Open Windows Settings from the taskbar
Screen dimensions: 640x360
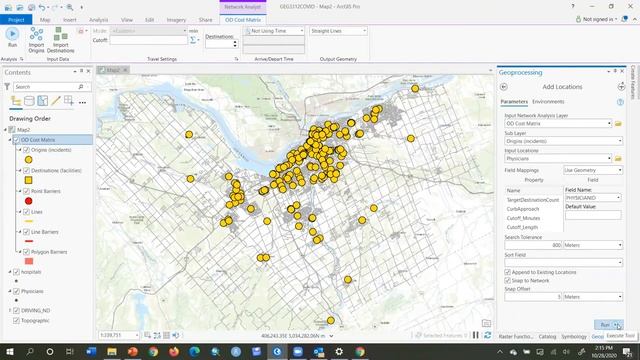pyautogui.click(x=339, y=351)
